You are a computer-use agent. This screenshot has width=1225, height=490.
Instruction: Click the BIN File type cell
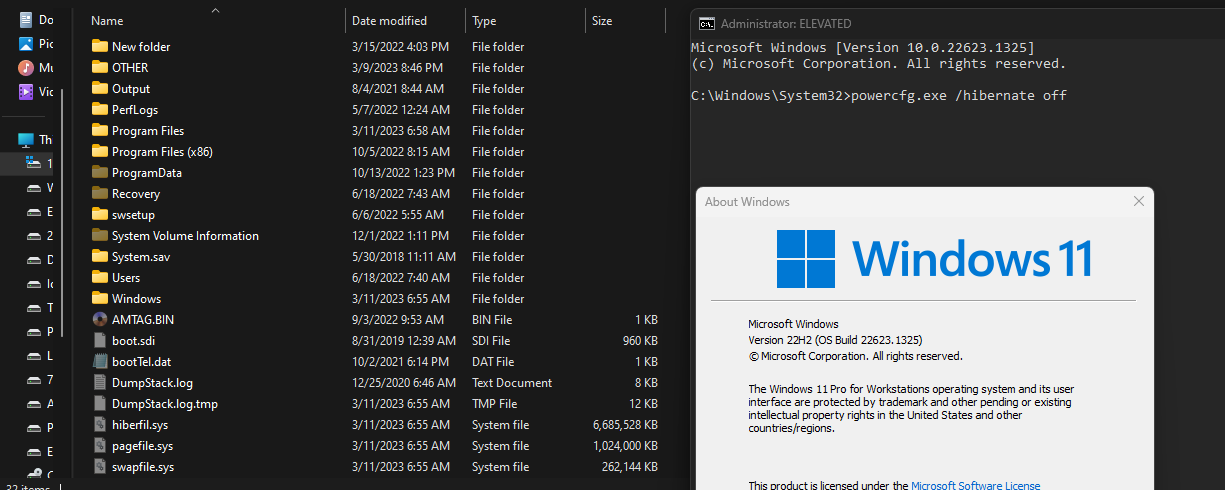[x=492, y=319]
